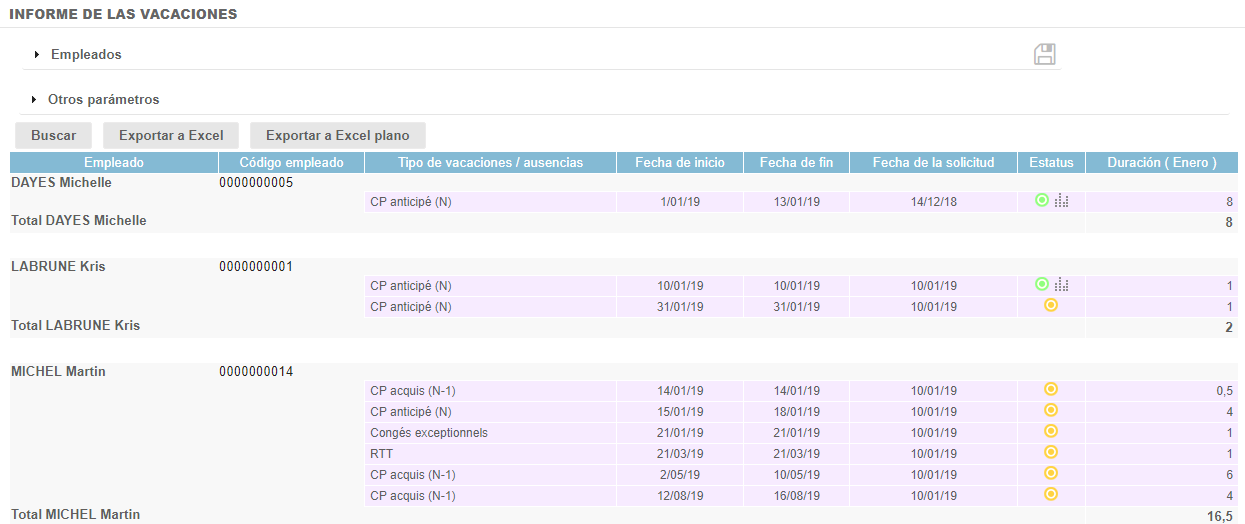Click the Código empleado column header
Viewport: 1245px width, 524px height.
(x=291, y=162)
